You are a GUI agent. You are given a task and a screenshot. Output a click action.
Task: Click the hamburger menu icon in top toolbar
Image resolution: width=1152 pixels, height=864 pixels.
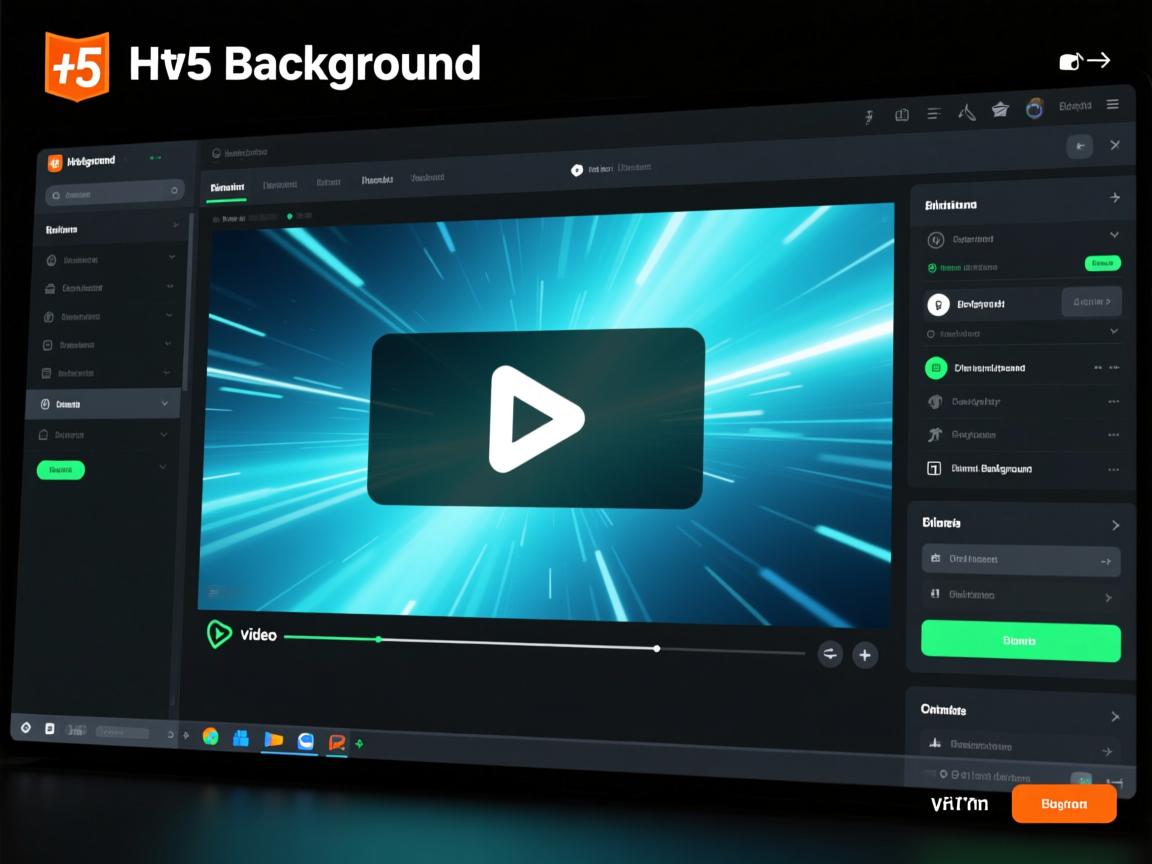coord(1112,105)
